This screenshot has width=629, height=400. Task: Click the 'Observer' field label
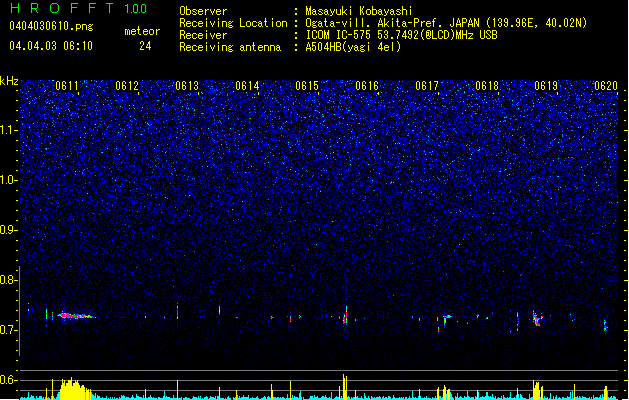coord(203,11)
